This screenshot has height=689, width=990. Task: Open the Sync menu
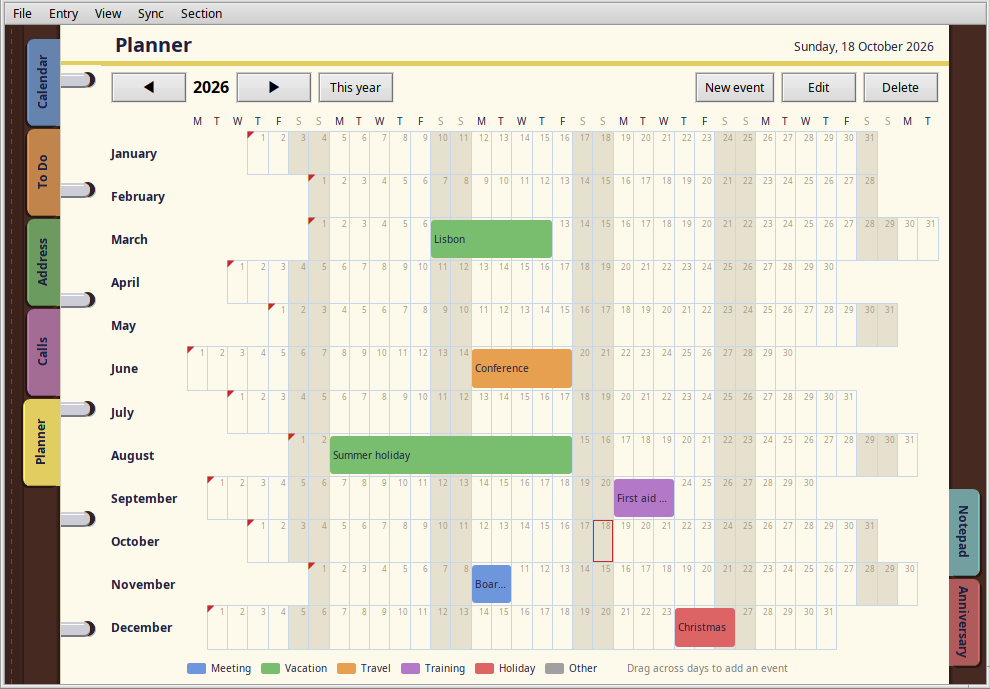point(151,13)
